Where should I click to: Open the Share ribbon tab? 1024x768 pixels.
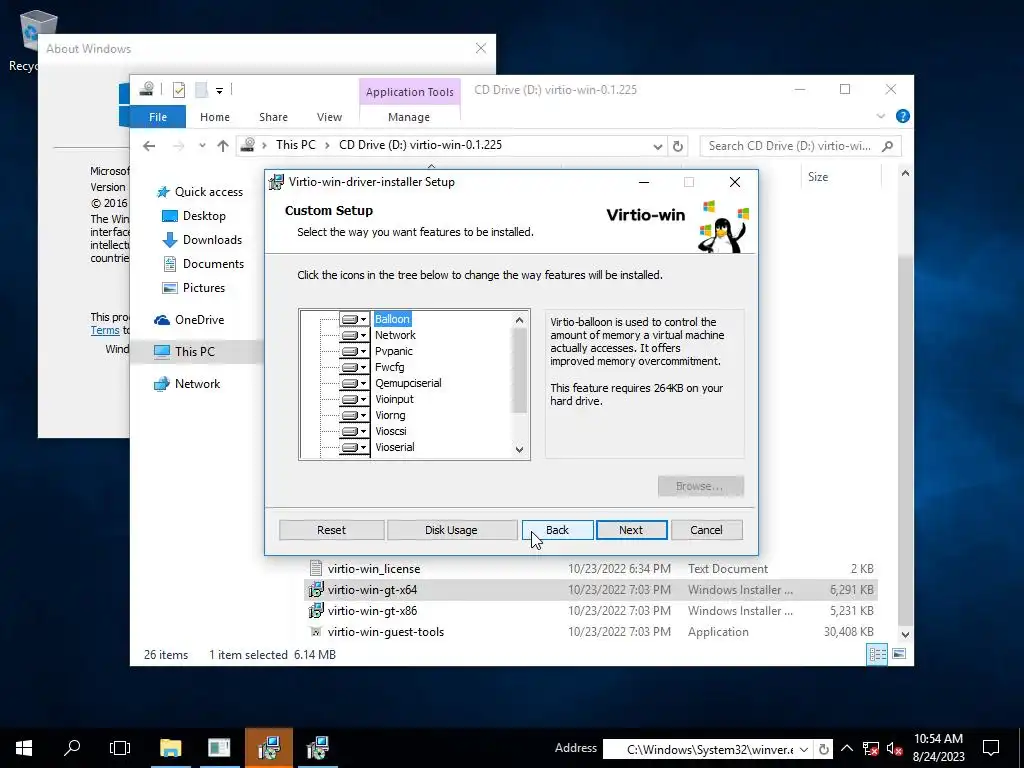[273, 117]
